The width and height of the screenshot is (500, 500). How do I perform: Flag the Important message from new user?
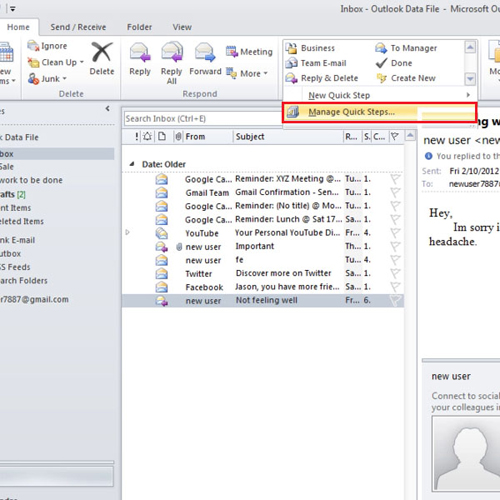(395, 246)
